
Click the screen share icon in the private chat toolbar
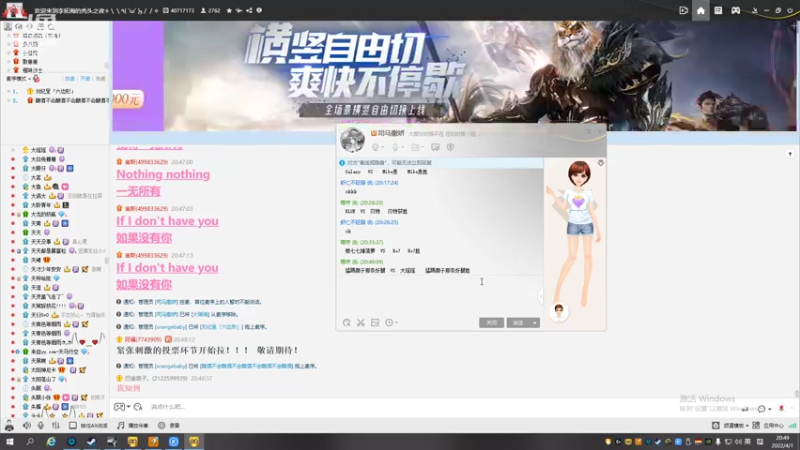tap(435, 147)
